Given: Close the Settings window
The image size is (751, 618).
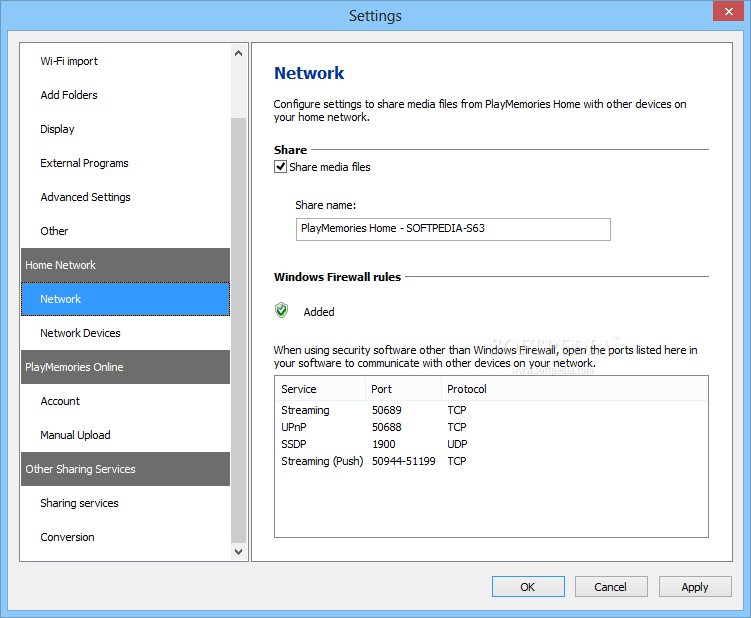Looking at the screenshot, I should click(728, 11).
